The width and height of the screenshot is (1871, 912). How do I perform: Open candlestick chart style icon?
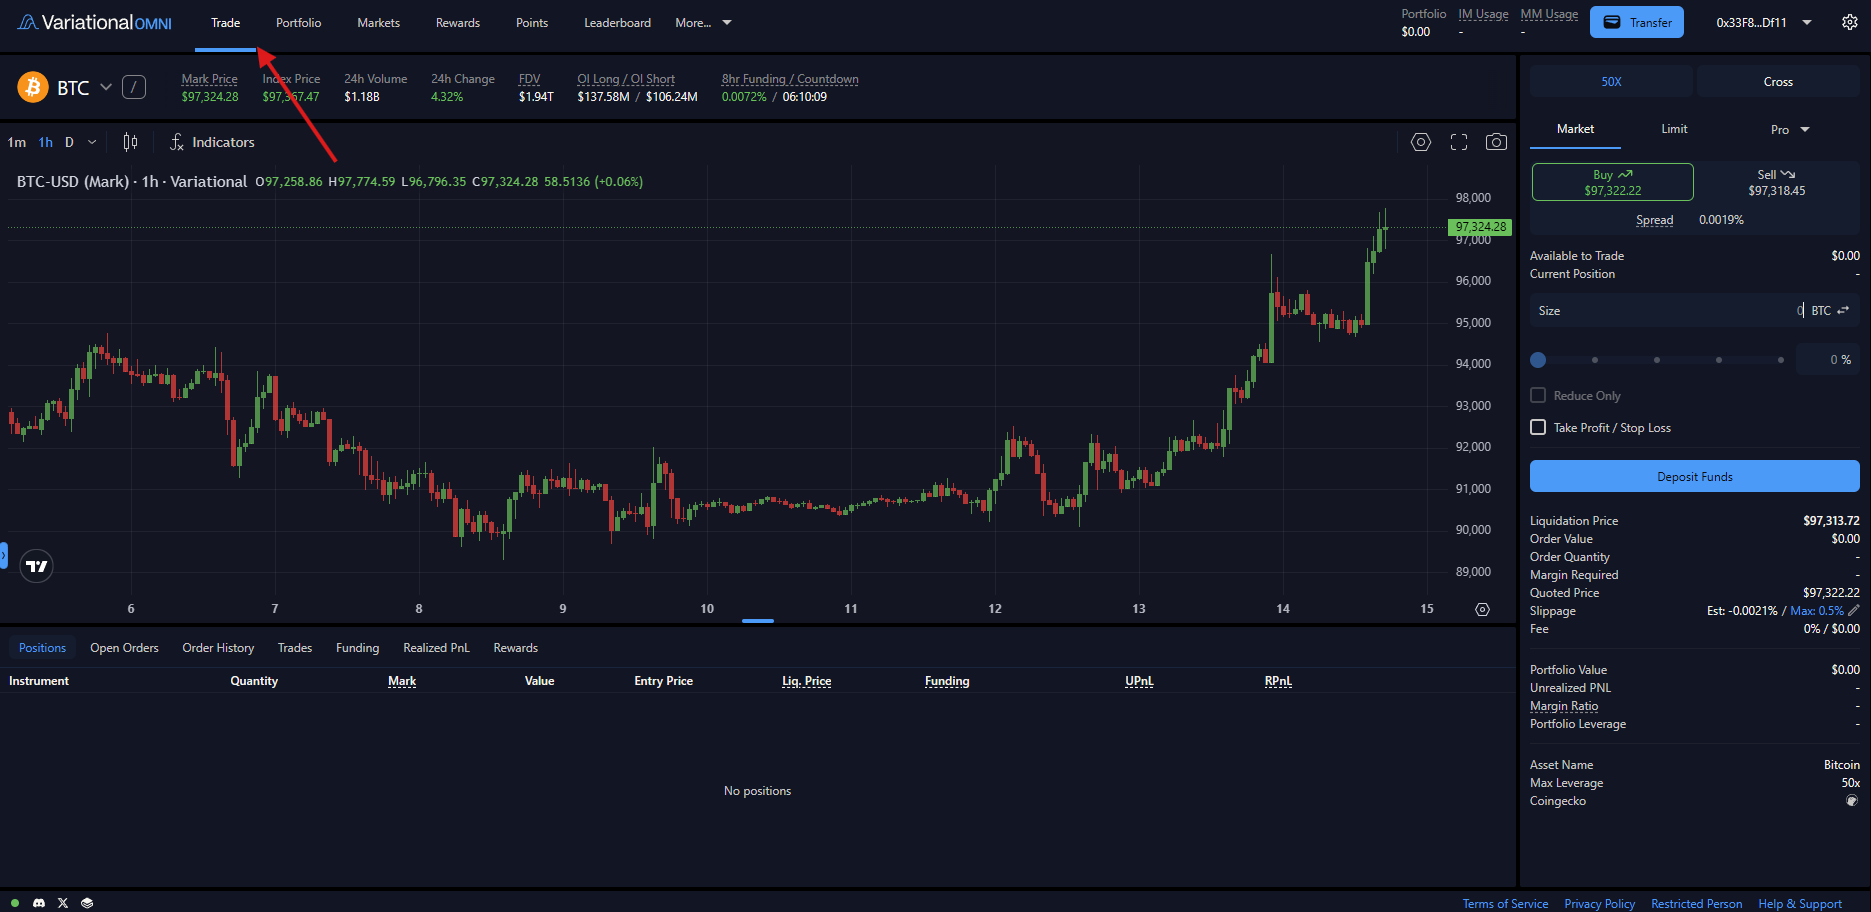(x=130, y=142)
